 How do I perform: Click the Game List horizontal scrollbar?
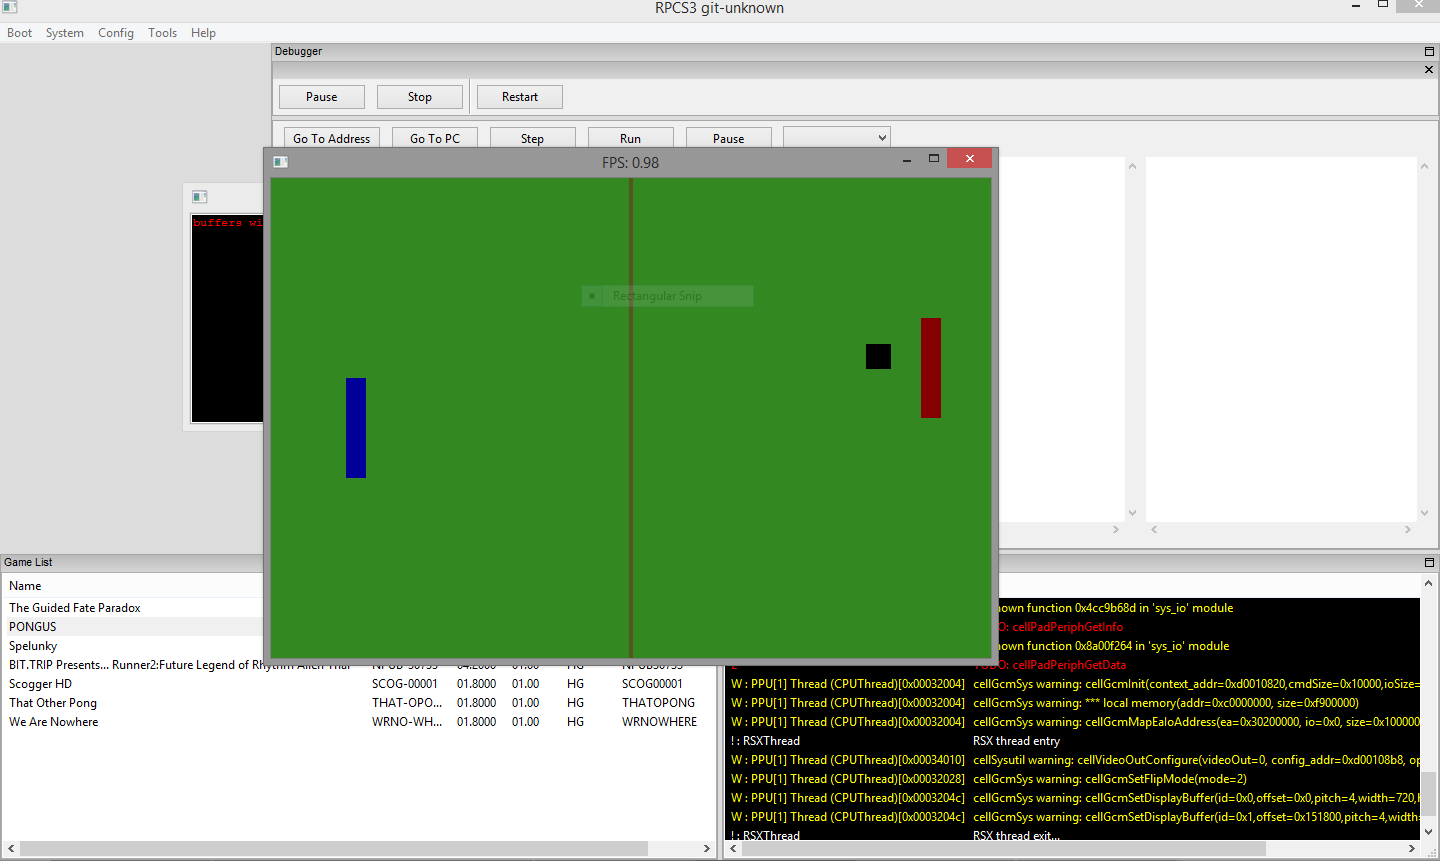(333, 848)
